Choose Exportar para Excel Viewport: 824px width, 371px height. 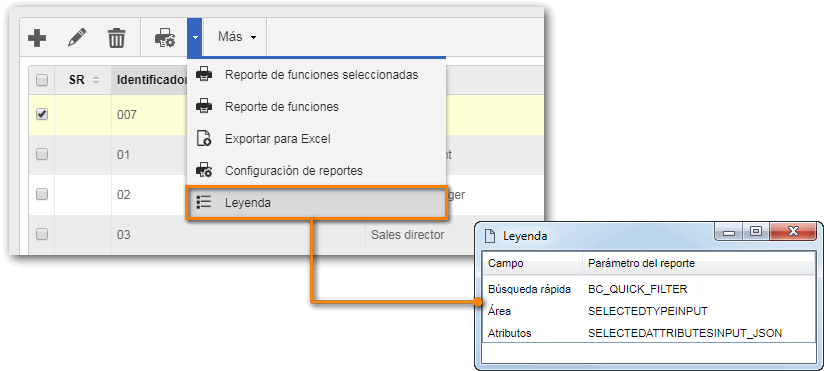pyautogui.click(x=317, y=139)
